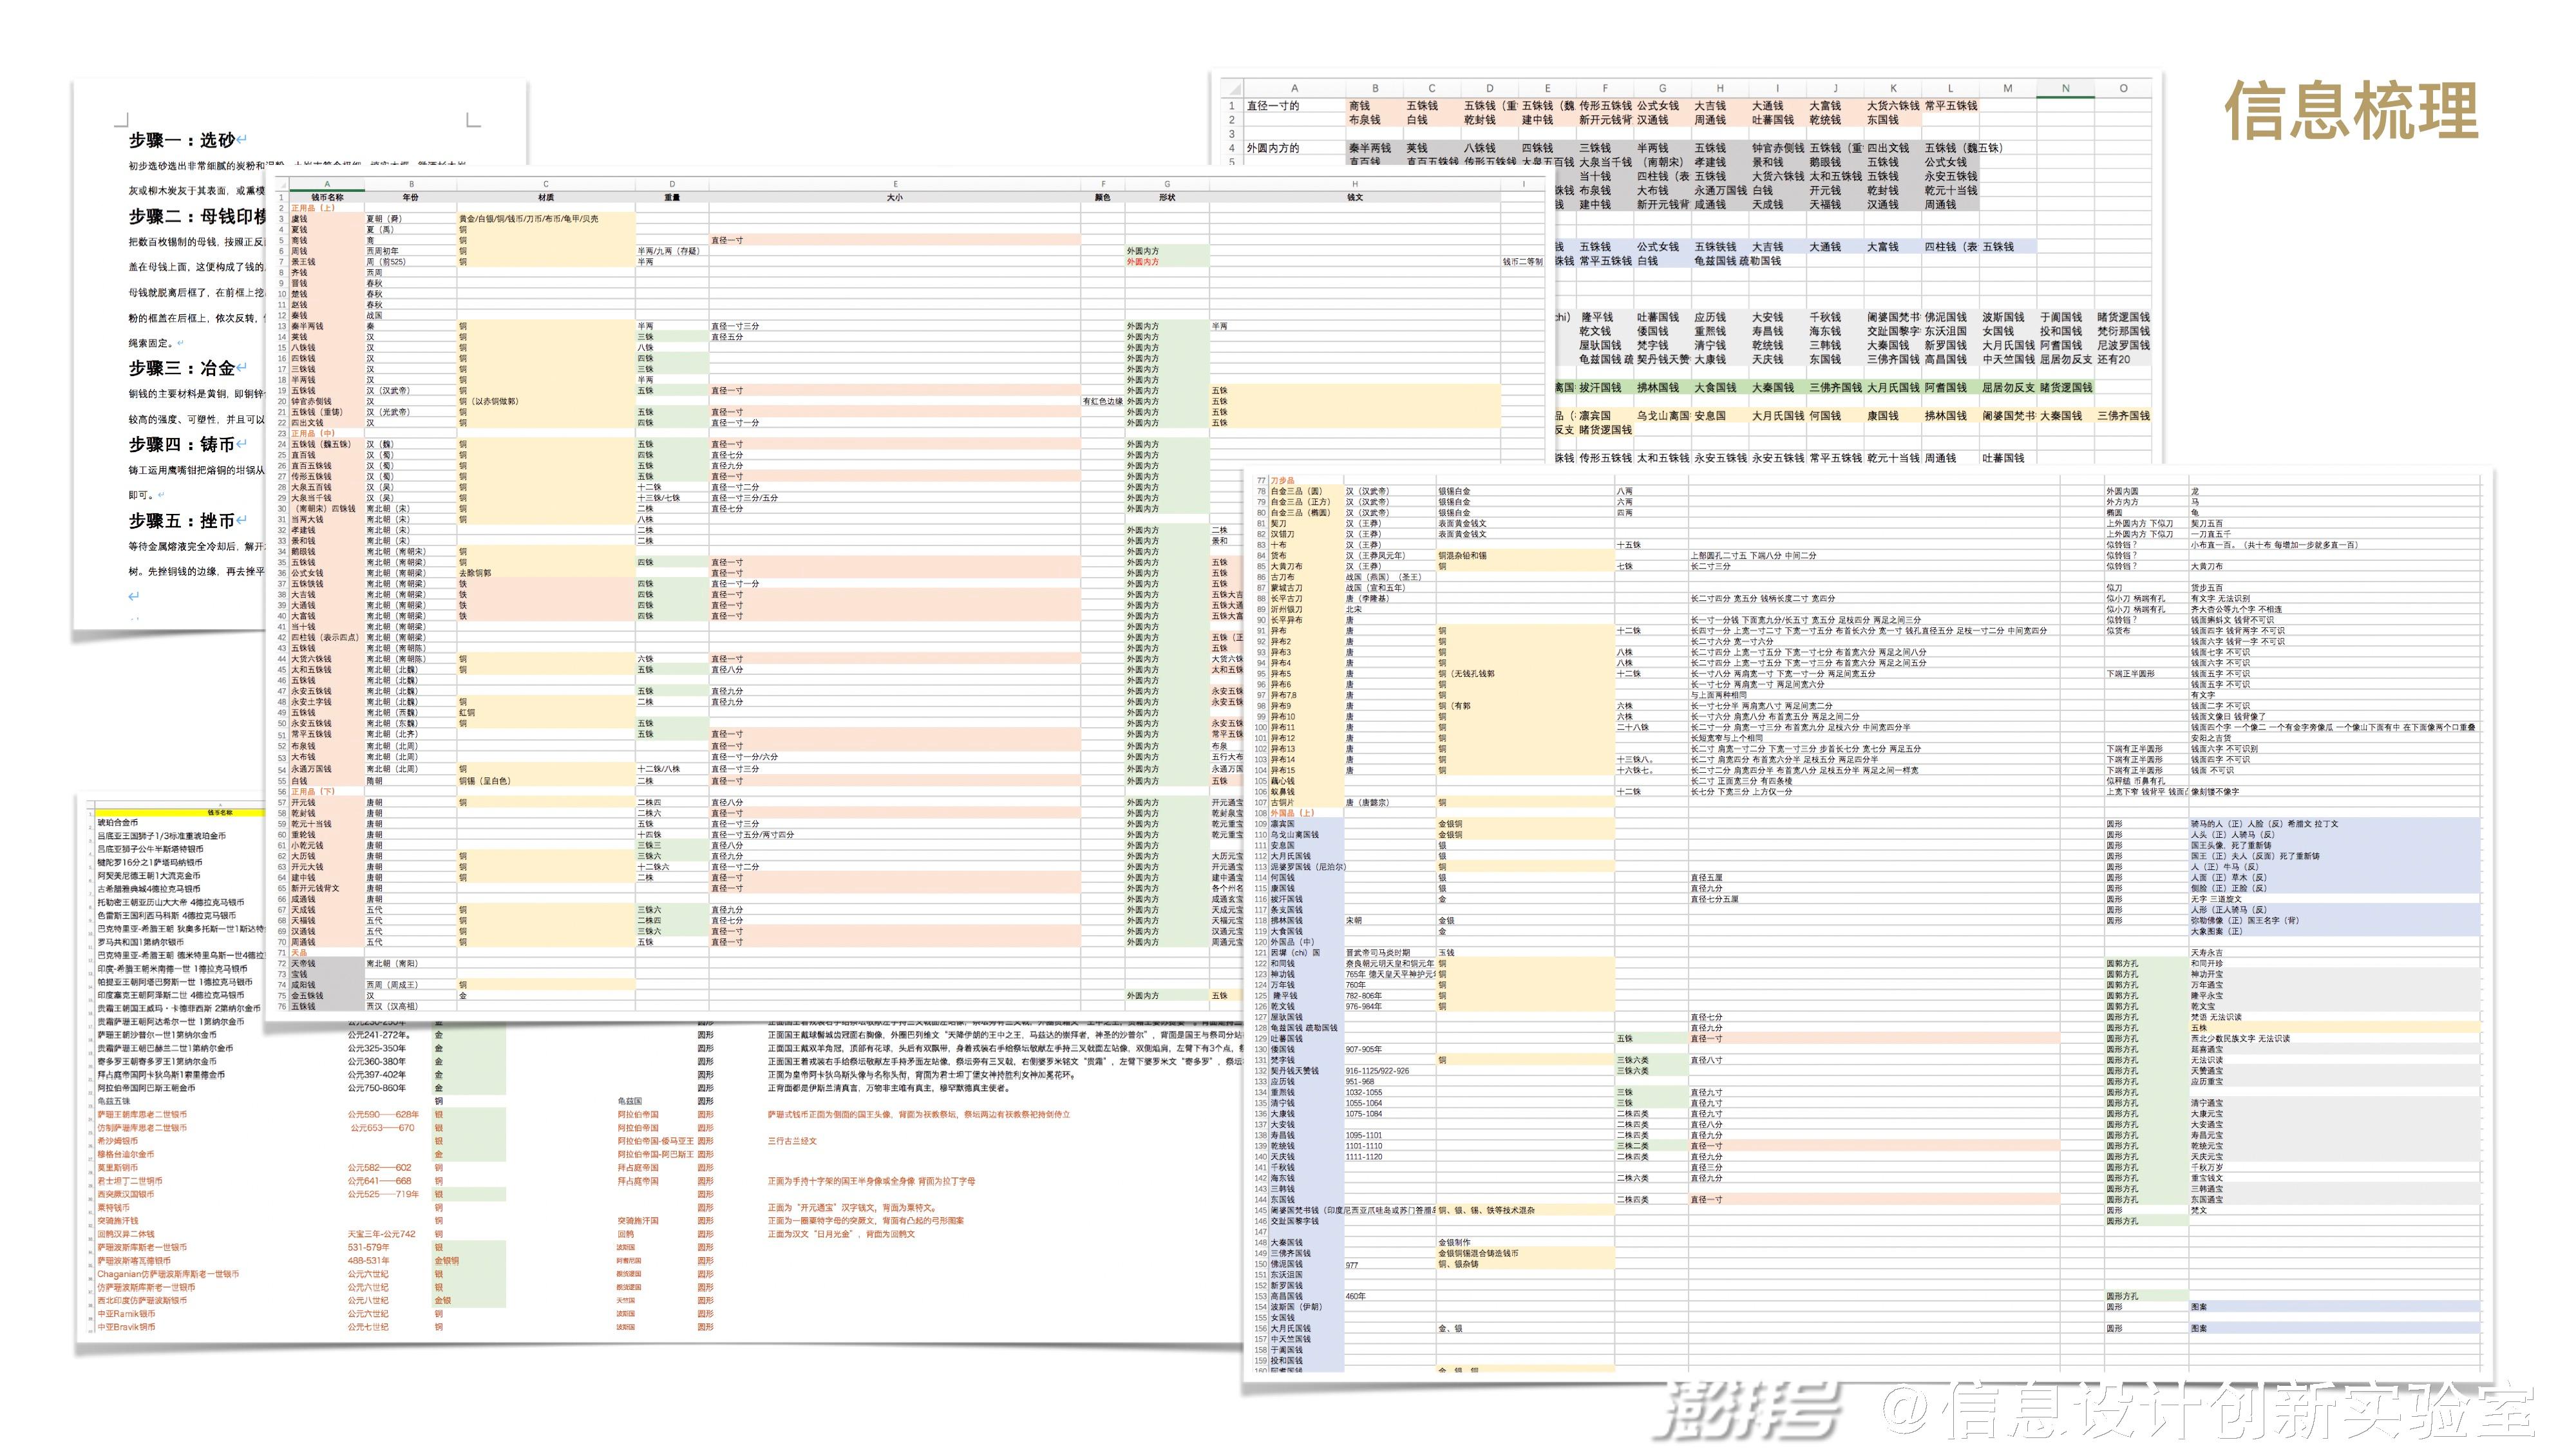Select the 有红色边缘 color cell
The image size is (2576, 1449).
(x=1103, y=401)
